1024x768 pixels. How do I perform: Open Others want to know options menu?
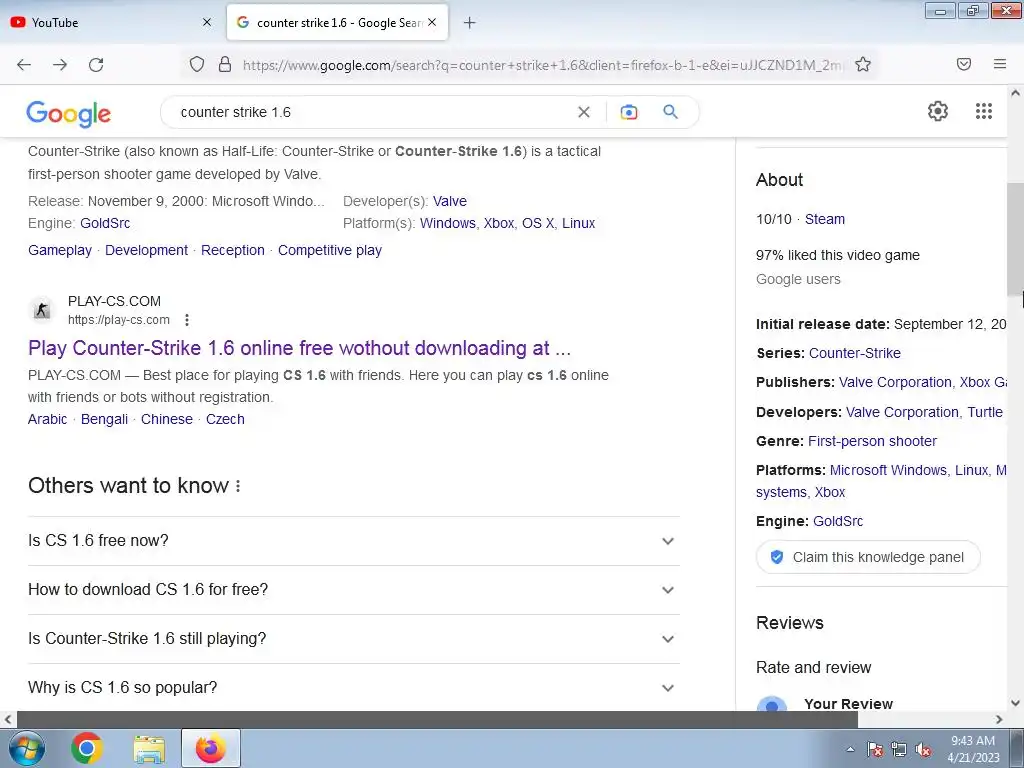238,486
